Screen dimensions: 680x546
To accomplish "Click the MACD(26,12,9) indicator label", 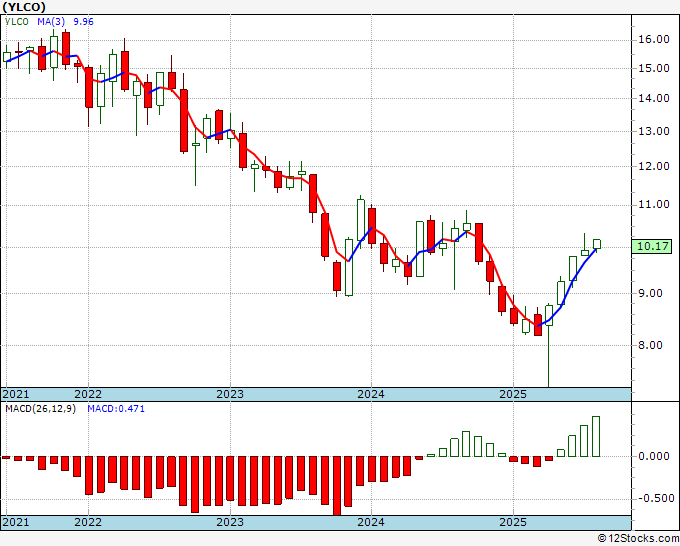I will (40, 409).
